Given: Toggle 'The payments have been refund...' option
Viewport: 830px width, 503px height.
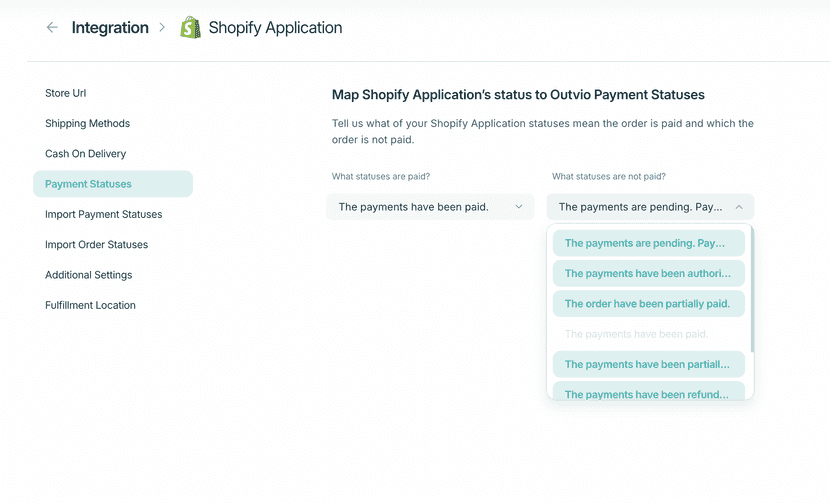Looking at the screenshot, I should [x=648, y=394].
